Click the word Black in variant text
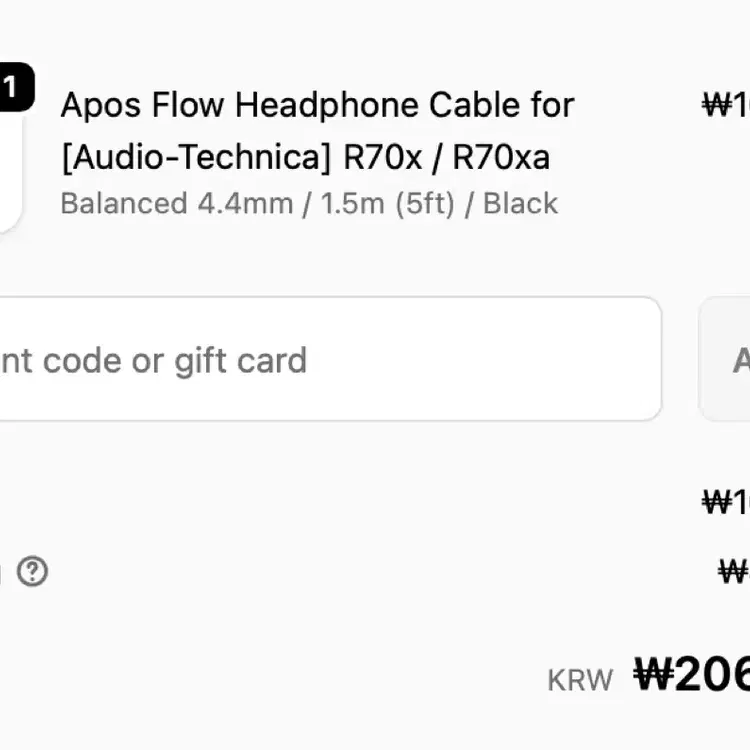Viewport: 750px width, 750px height. [x=520, y=203]
